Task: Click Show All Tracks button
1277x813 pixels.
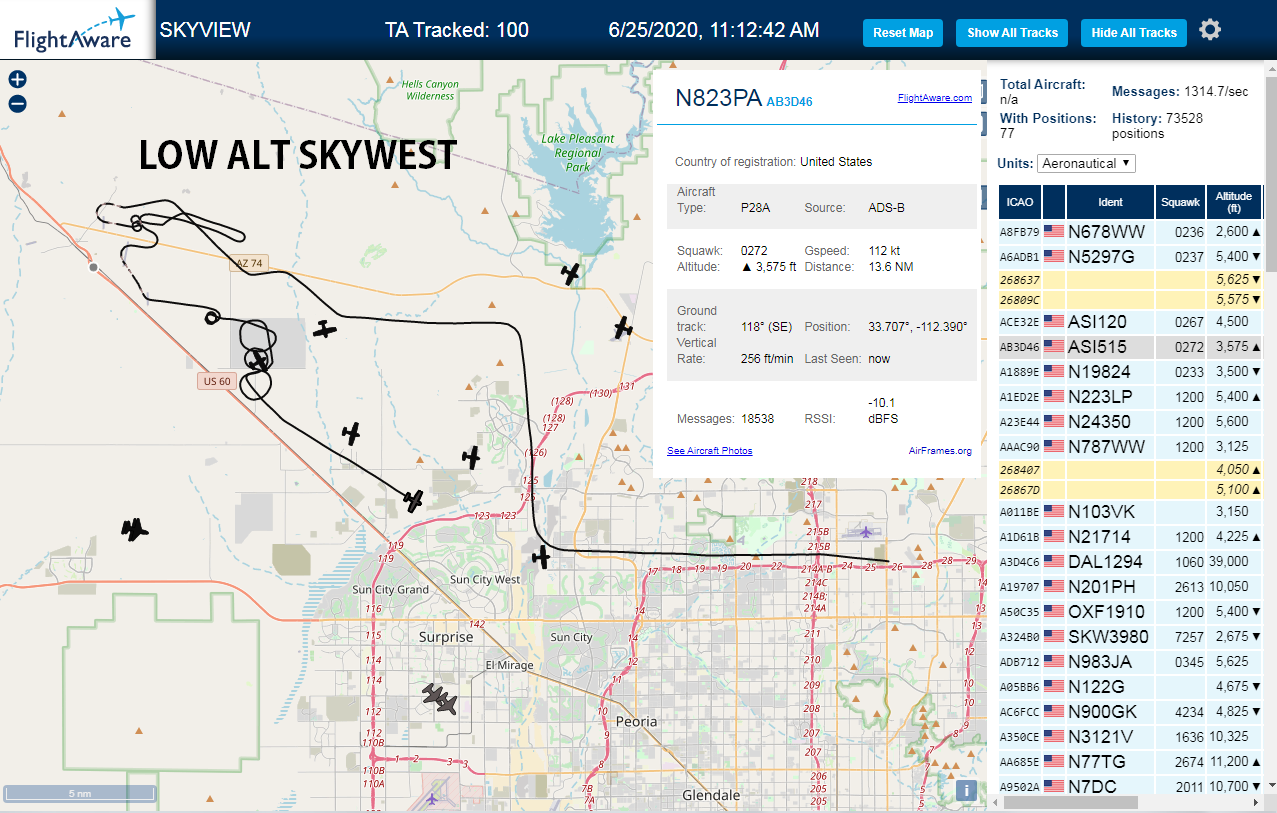Action: (1012, 33)
